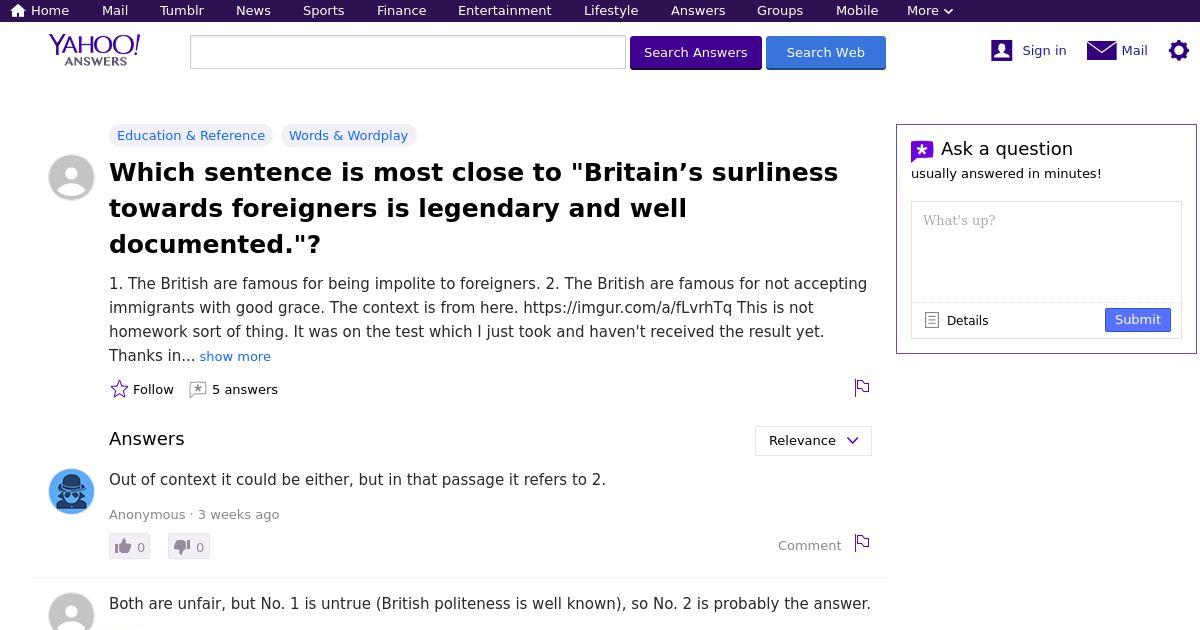
Task: Open the Finance menu item
Action: [x=401, y=10]
